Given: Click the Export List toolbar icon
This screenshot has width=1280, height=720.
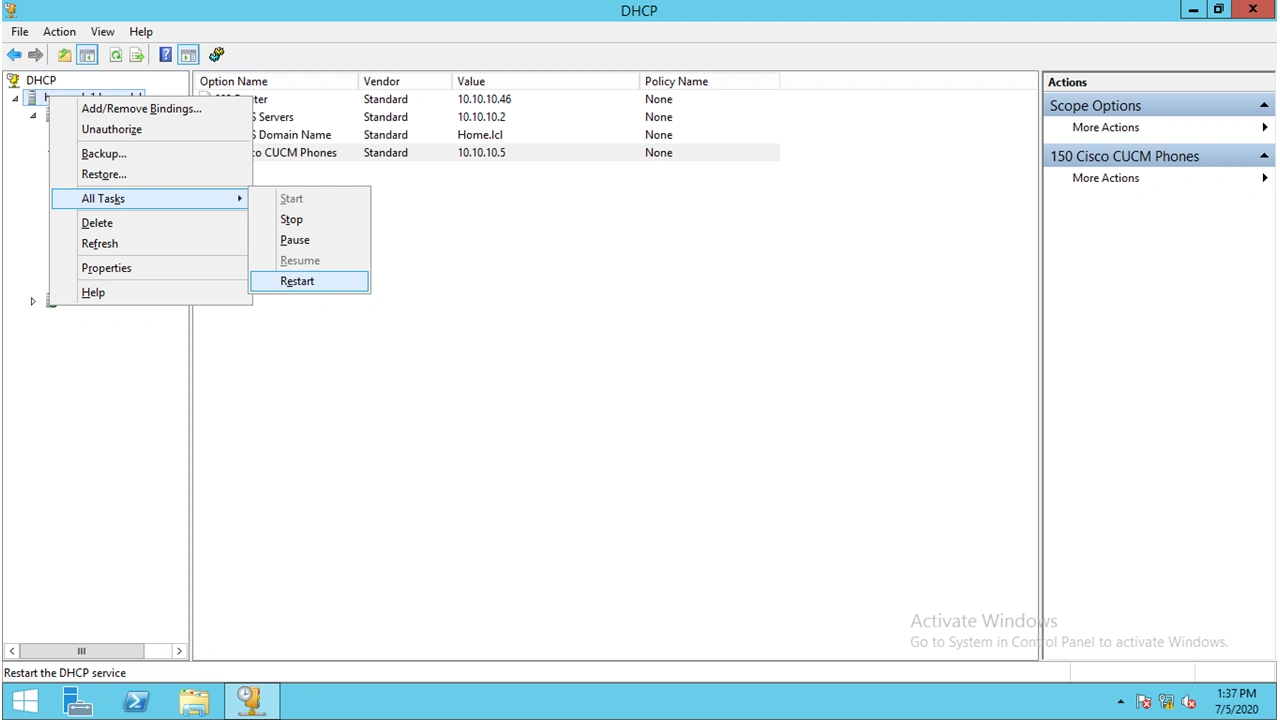Looking at the screenshot, I should [137, 55].
